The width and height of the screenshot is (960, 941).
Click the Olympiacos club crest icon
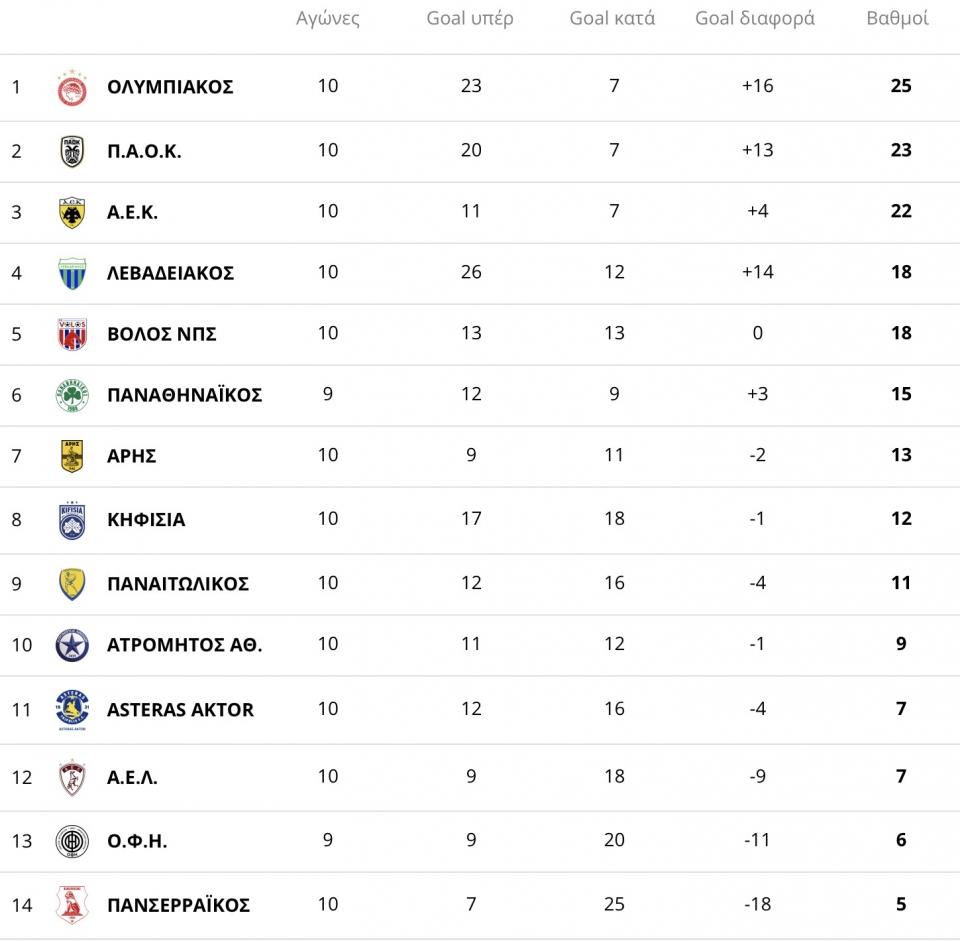pos(72,87)
